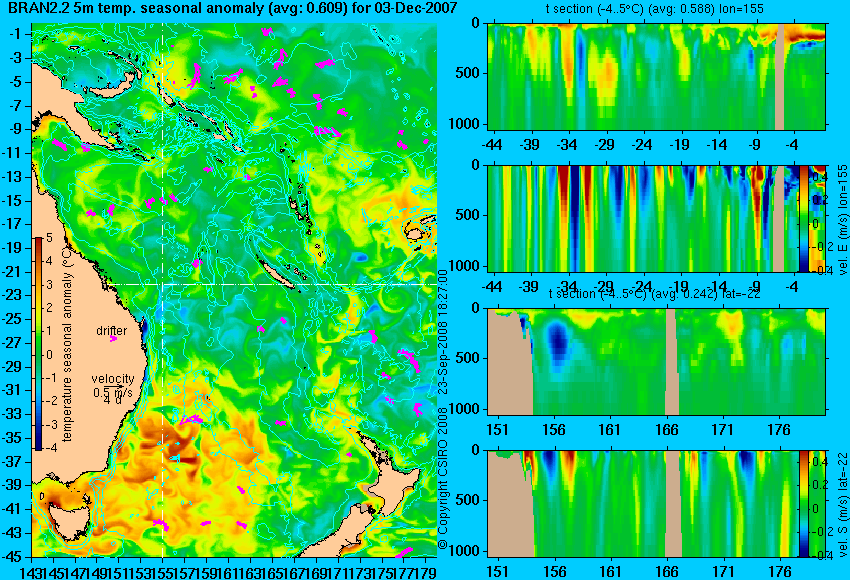Click the 'vel. E (m/s) lon=155' vertical label
The height and width of the screenshot is (580, 850).
point(843,220)
